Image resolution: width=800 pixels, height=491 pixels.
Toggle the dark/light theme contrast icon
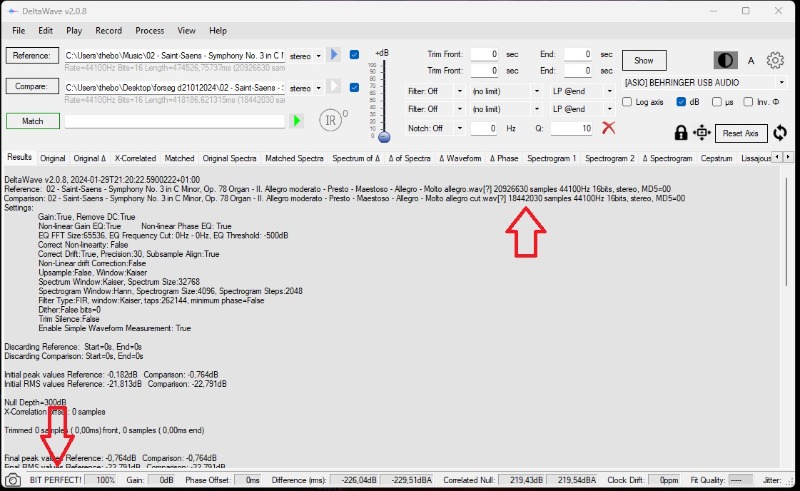[x=725, y=60]
